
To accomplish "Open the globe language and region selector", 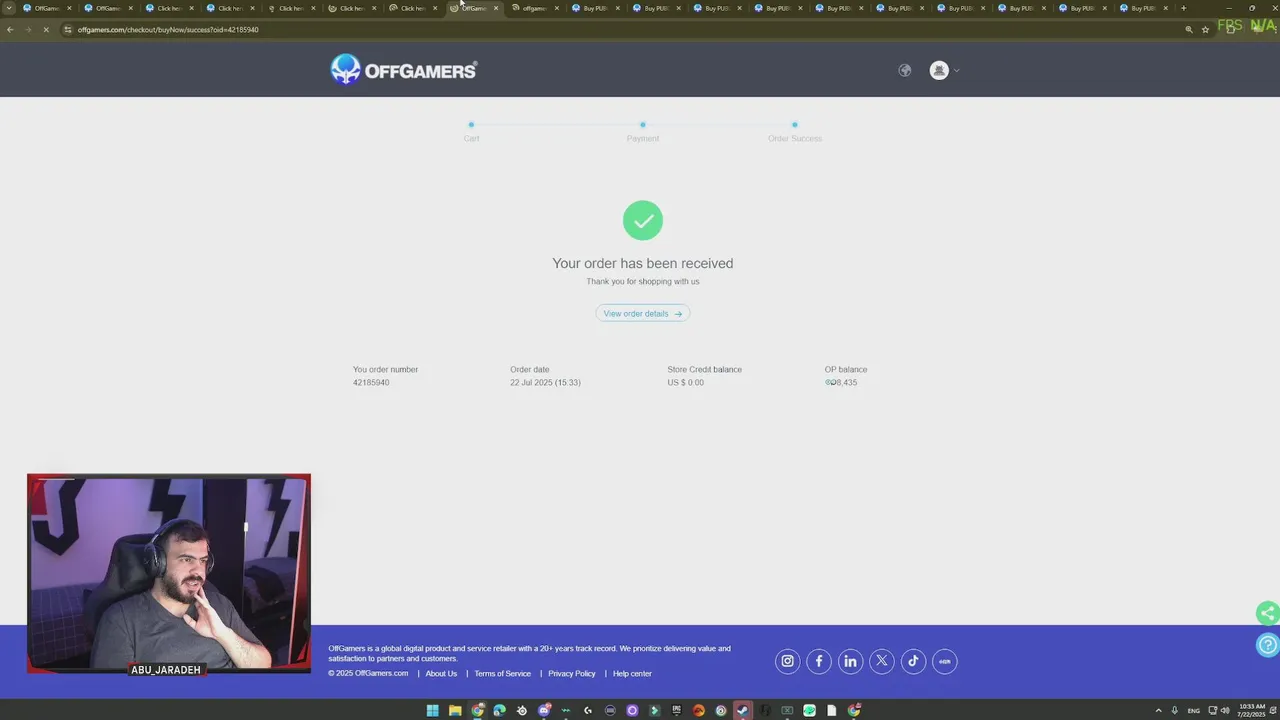I will click(x=905, y=70).
